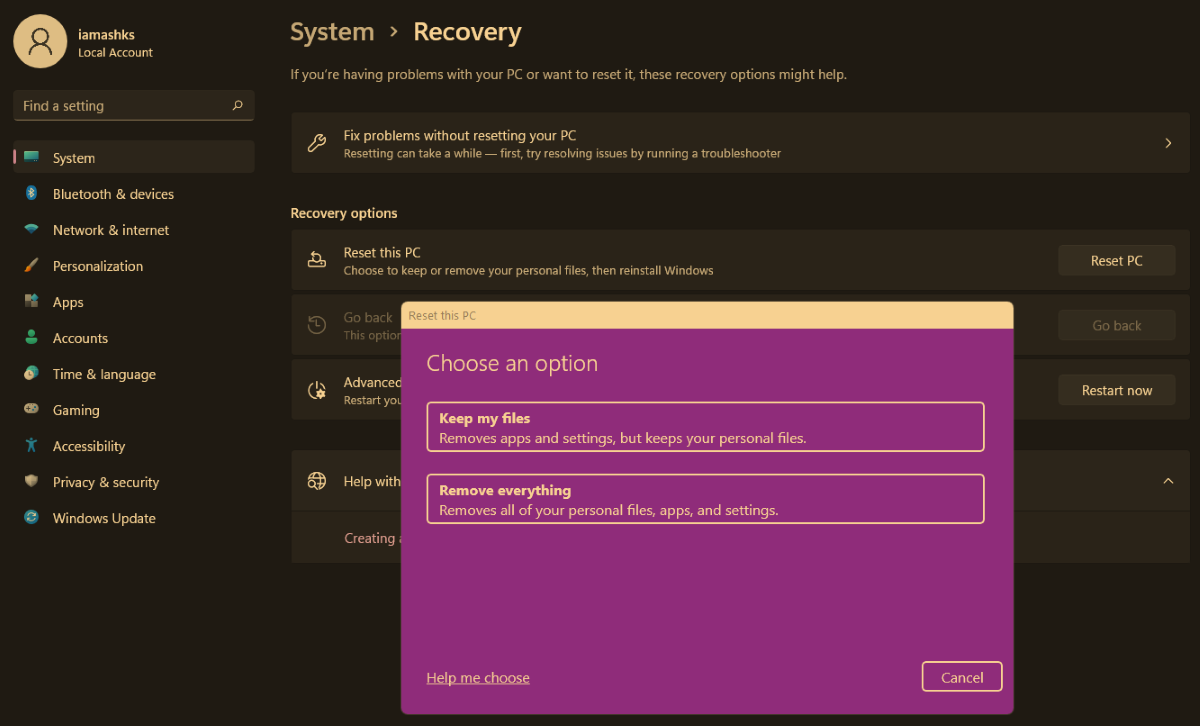The width and height of the screenshot is (1200, 726).
Task: Click the iamashks account name
Action: pyautogui.click(x=106, y=35)
